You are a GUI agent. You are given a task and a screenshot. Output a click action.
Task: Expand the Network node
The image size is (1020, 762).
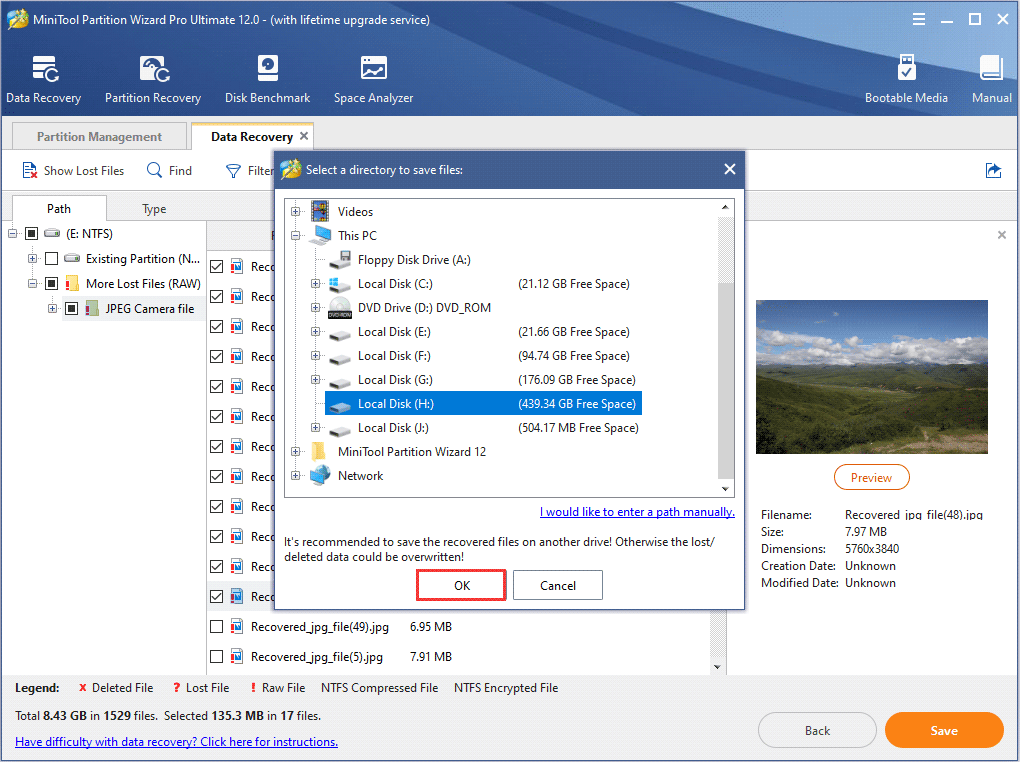pyautogui.click(x=295, y=475)
